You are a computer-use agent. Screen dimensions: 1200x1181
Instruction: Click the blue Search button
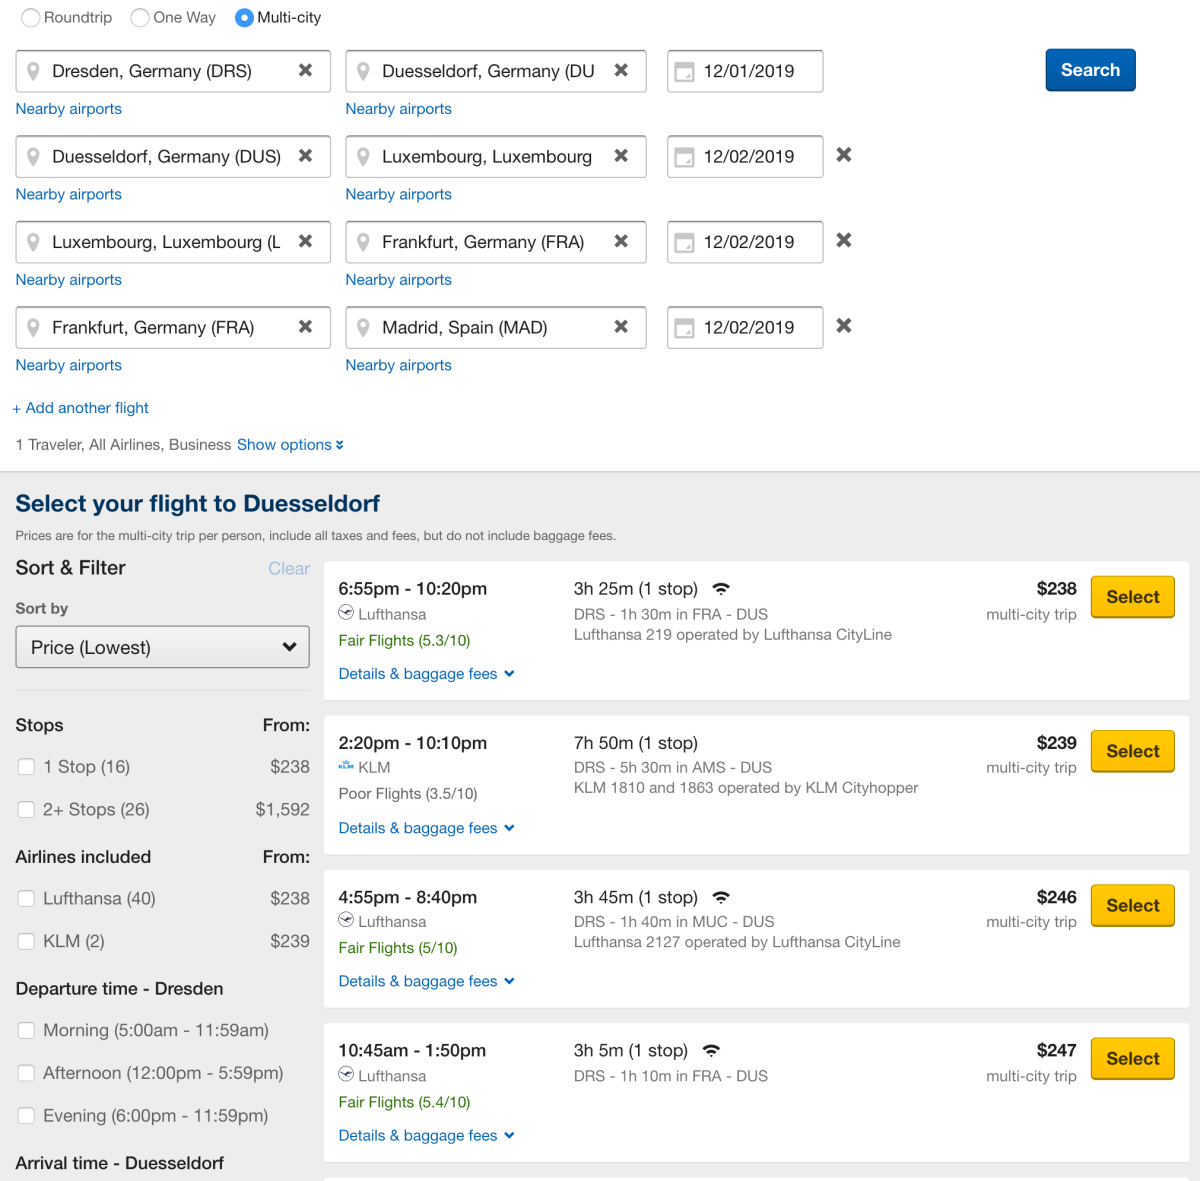(1090, 70)
